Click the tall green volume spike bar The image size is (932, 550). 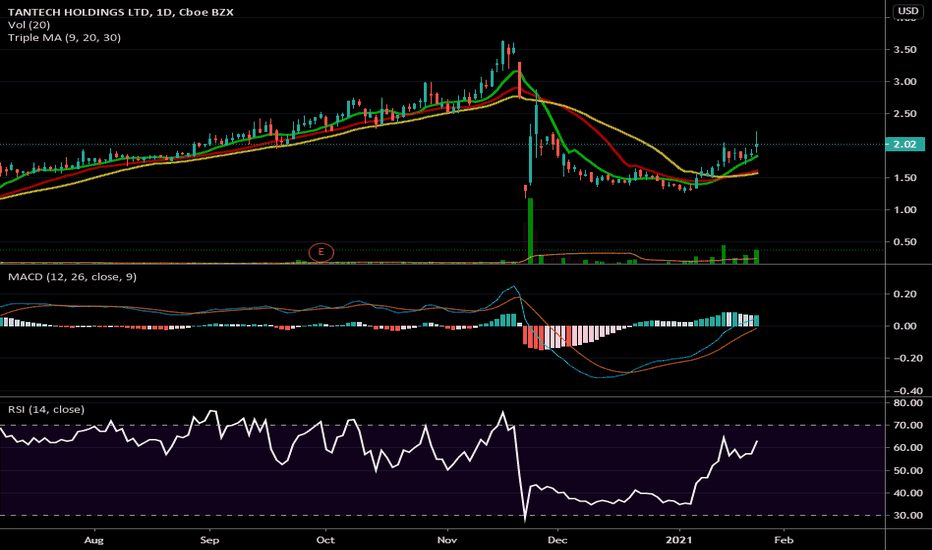coord(530,231)
